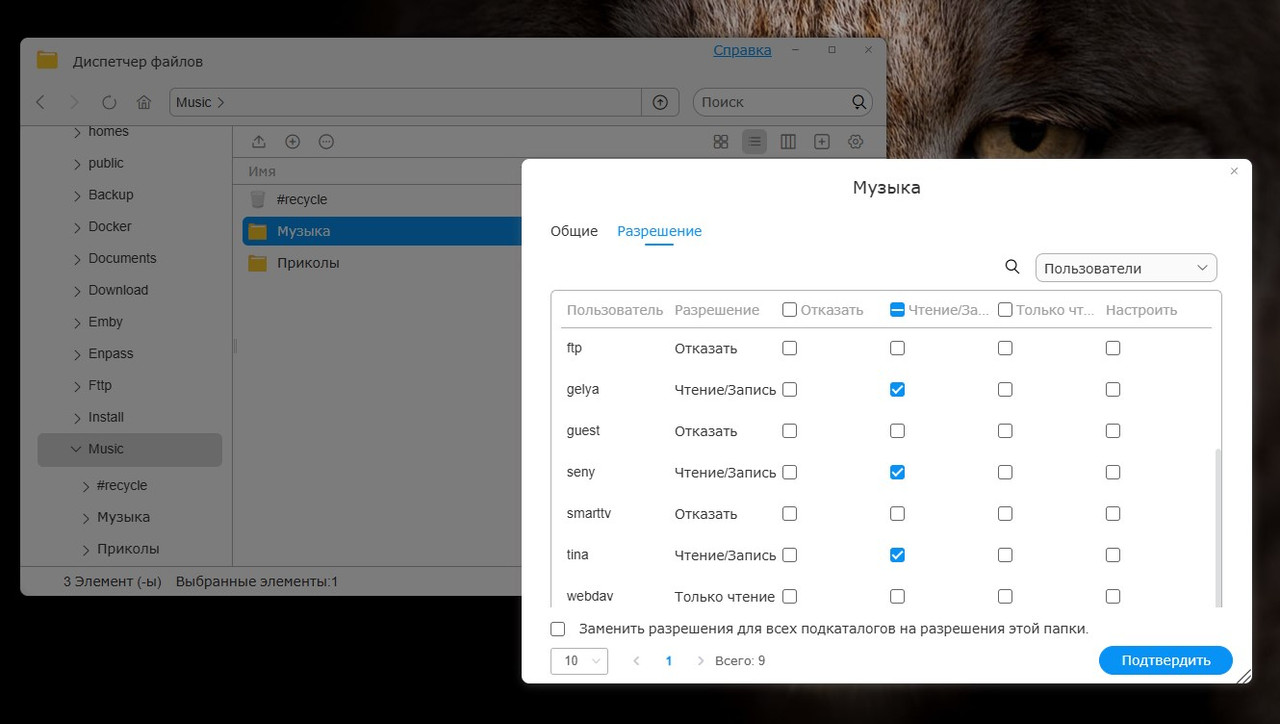Click the Приколы folder icon in file list

click(258, 263)
